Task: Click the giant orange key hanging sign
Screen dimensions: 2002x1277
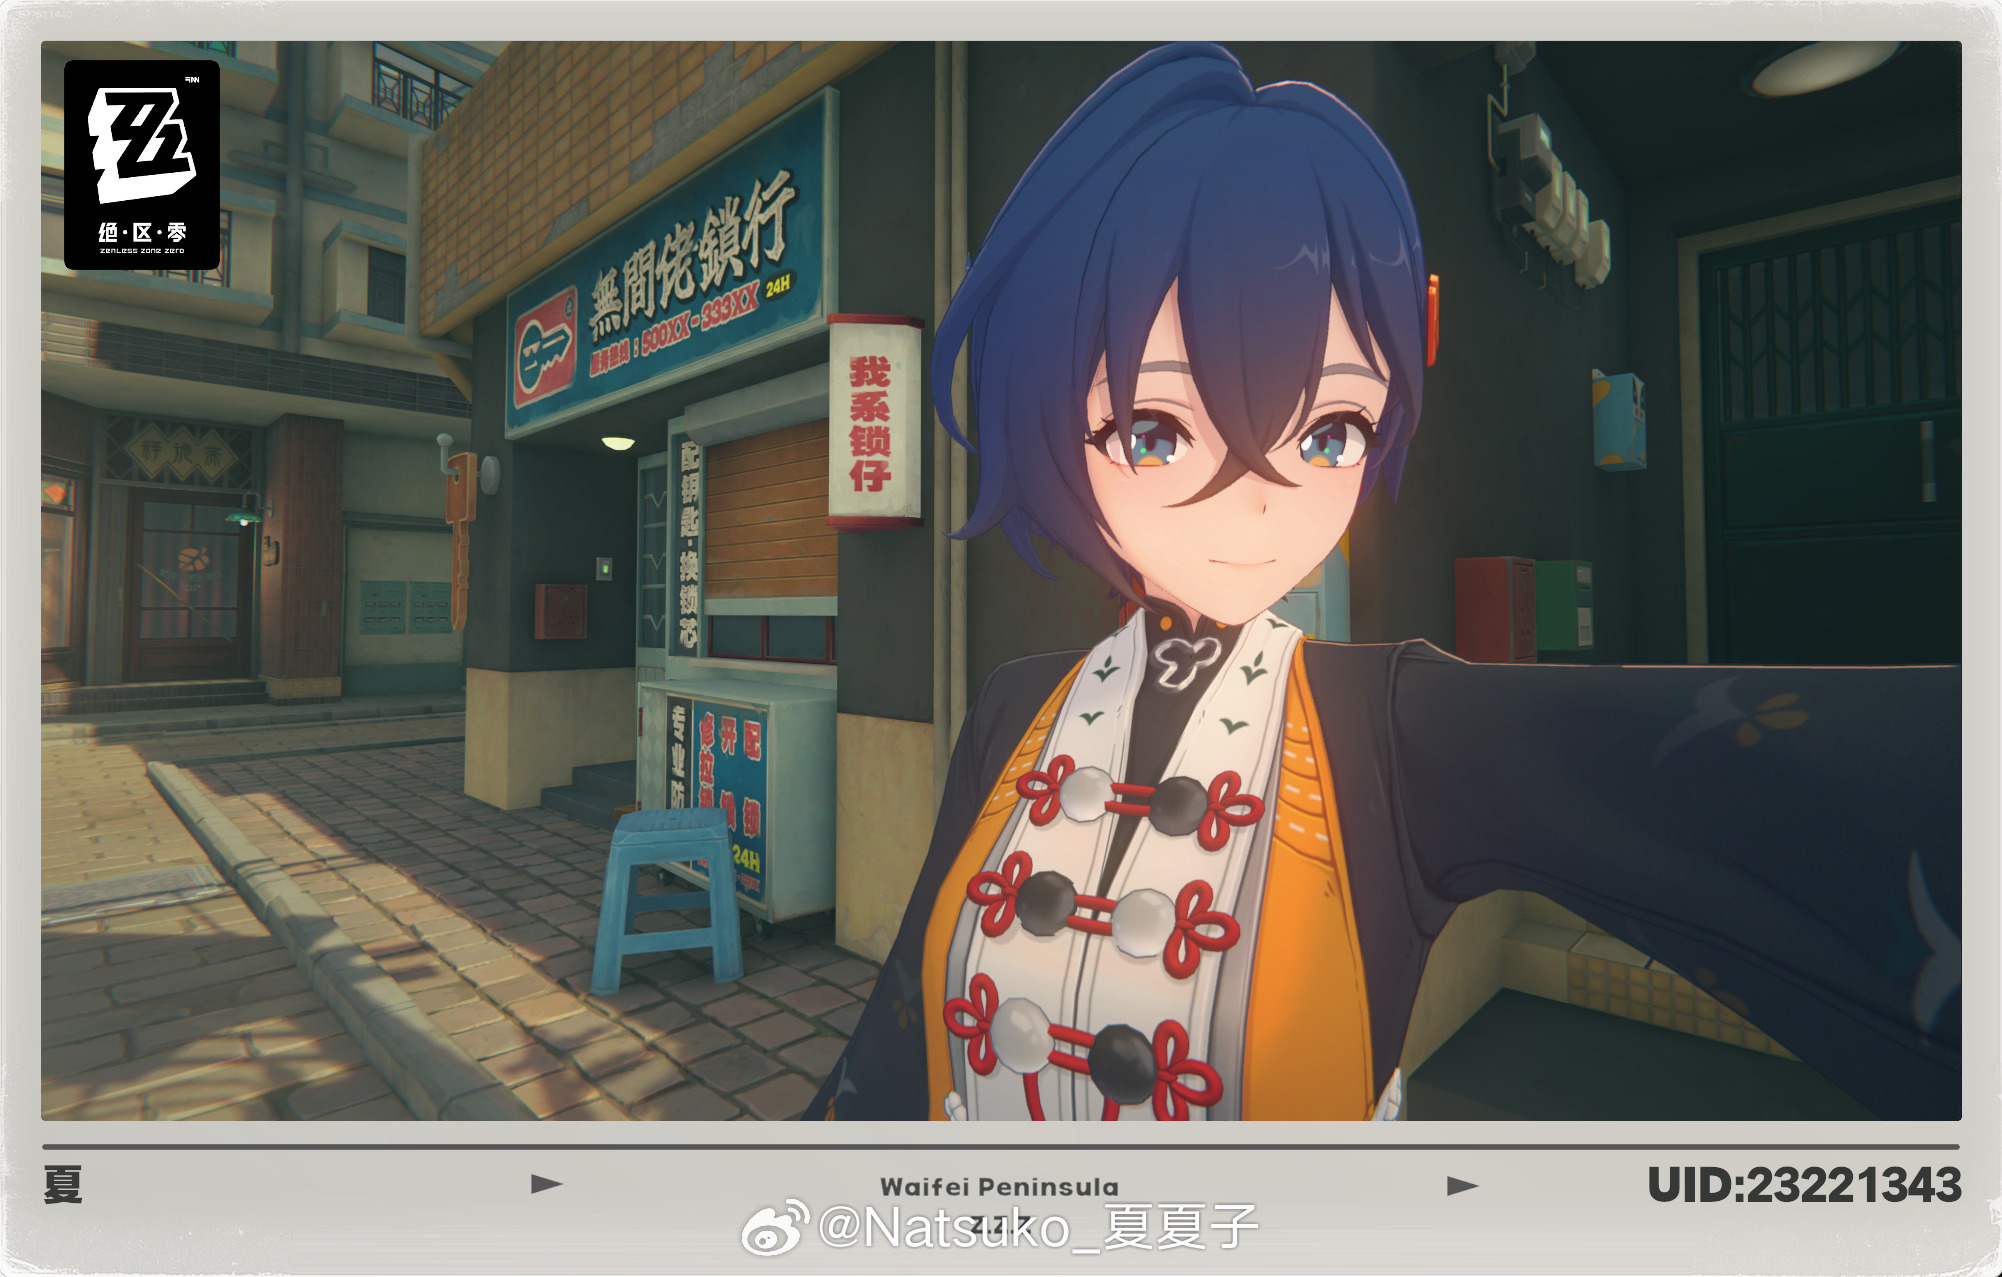Action: click(x=460, y=540)
